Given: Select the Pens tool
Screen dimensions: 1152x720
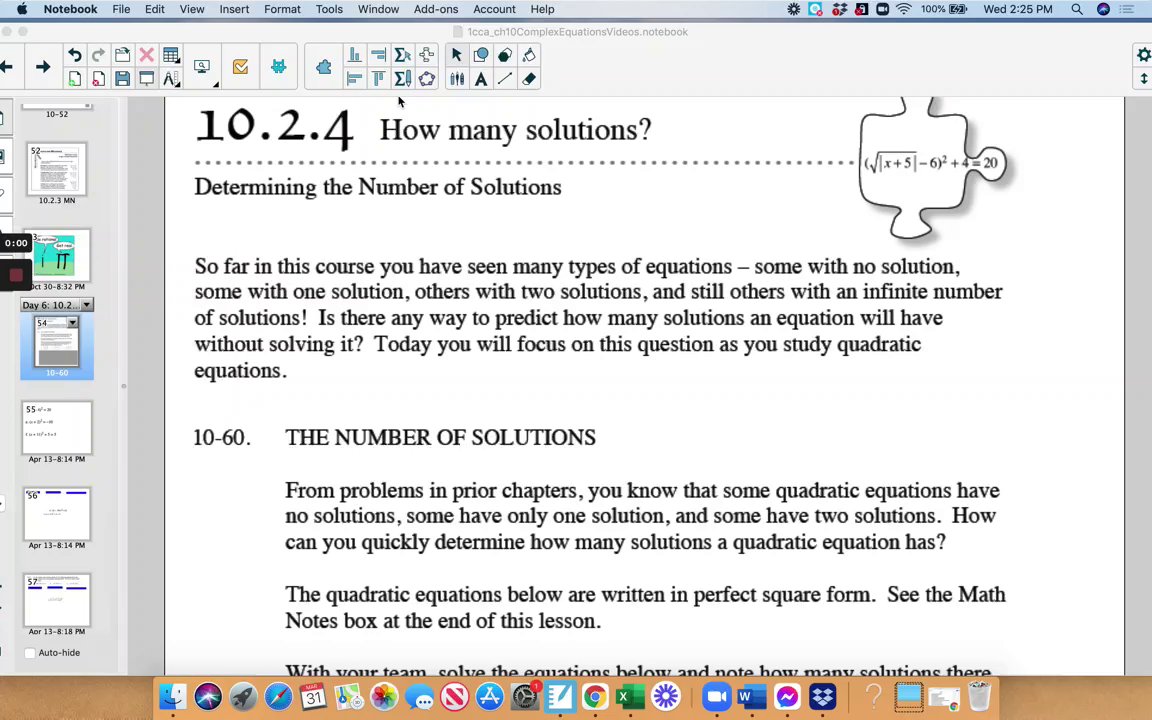Looking at the screenshot, I should pyautogui.click(x=456, y=79).
